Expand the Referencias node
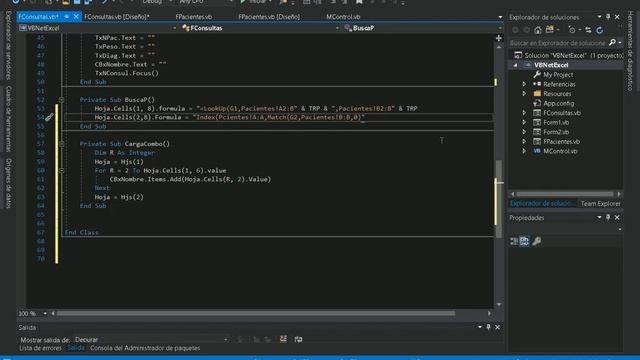This screenshot has height=360, width=640. click(524, 84)
